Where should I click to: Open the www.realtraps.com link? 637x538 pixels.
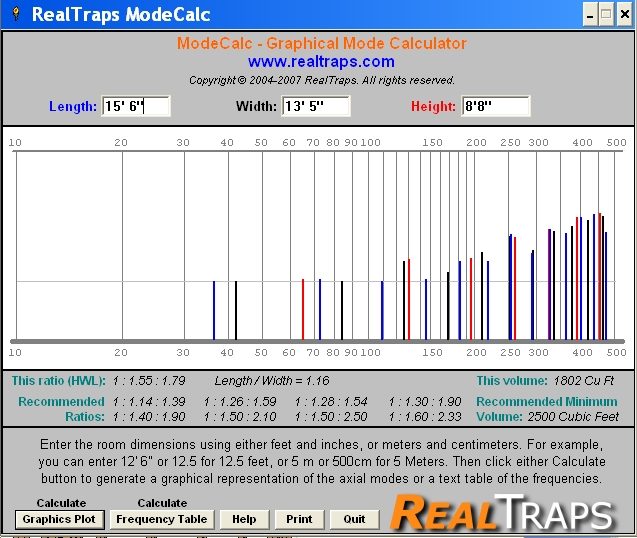point(321,62)
